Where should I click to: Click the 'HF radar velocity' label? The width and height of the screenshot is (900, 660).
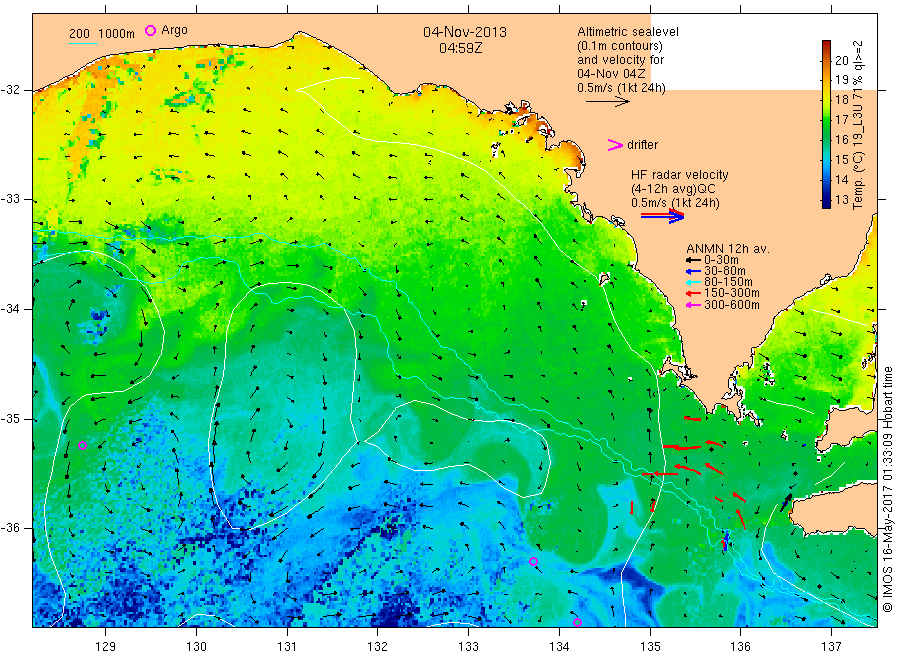coord(680,175)
